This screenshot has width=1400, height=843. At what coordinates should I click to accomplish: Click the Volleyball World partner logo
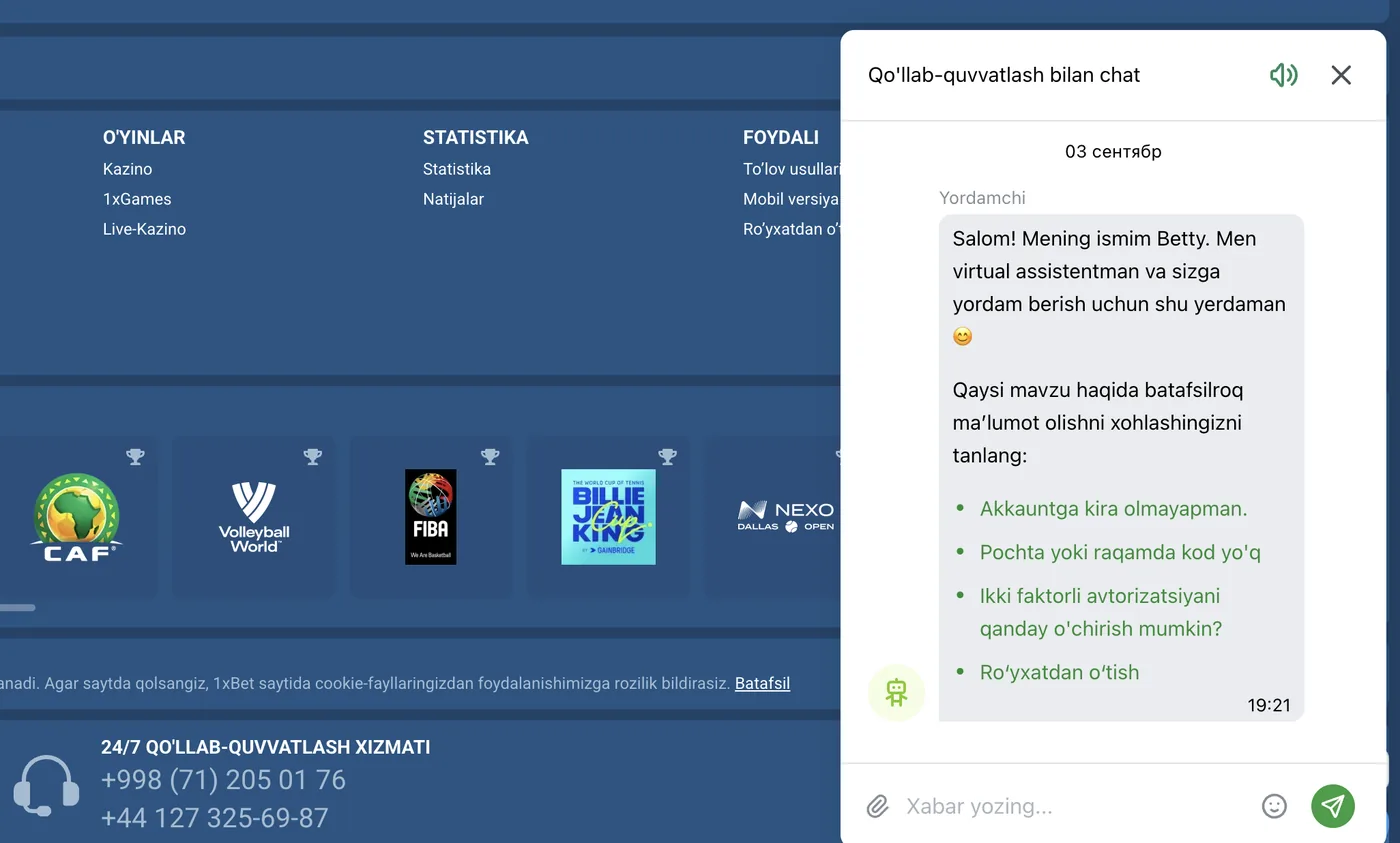pyautogui.click(x=254, y=517)
